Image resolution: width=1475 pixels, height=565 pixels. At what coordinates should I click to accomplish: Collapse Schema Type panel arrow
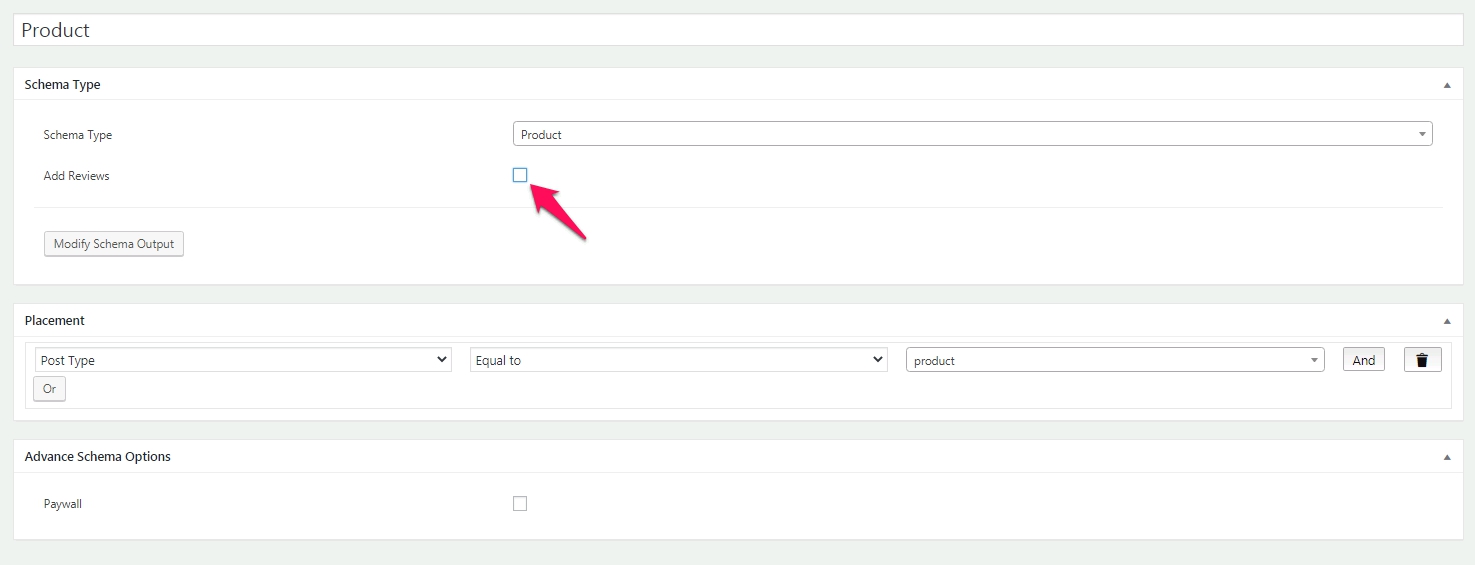pyautogui.click(x=1447, y=85)
